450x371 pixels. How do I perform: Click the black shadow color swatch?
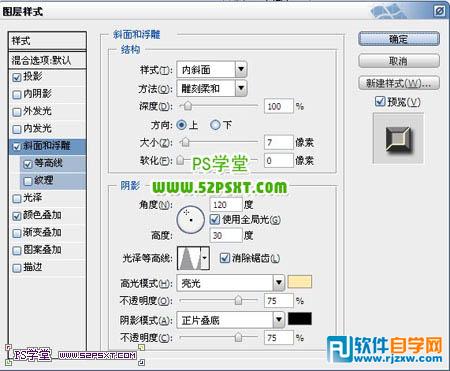pos(300,319)
